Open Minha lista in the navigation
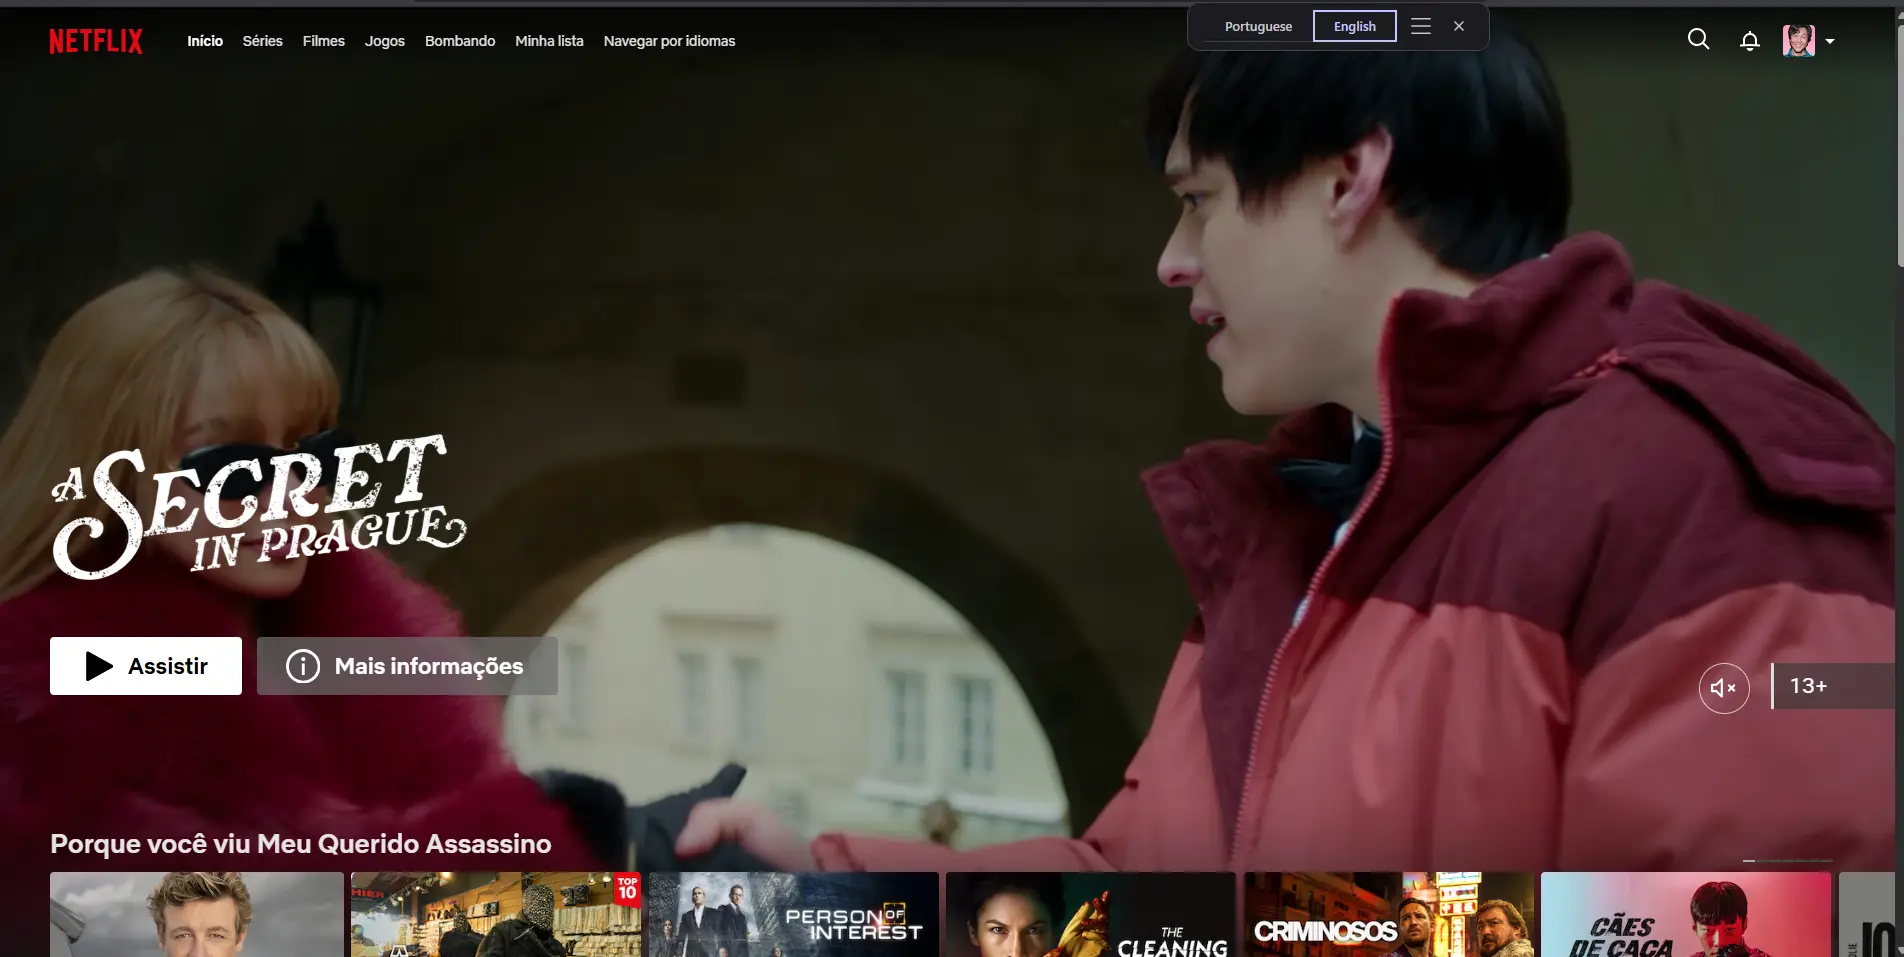The height and width of the screenshot is (957, 1904). click(x=549, y=41)
